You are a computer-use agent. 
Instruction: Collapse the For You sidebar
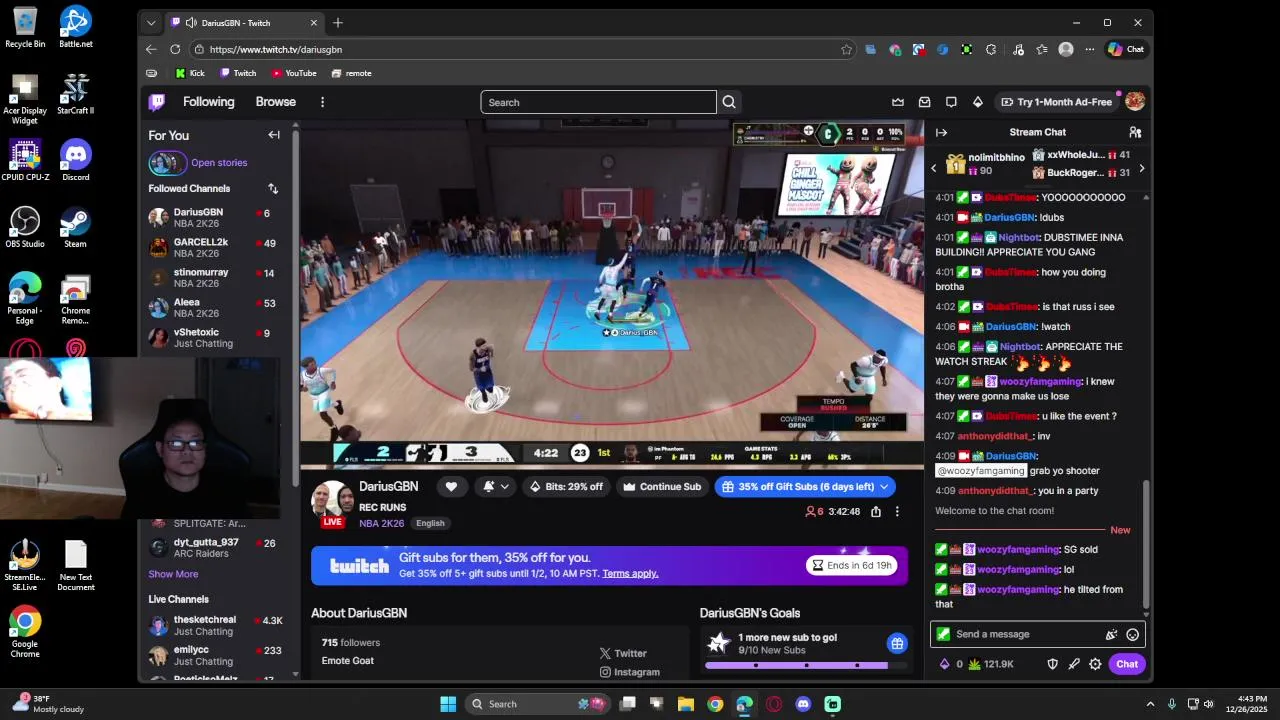pyautogui.click(x=274, y=135)
